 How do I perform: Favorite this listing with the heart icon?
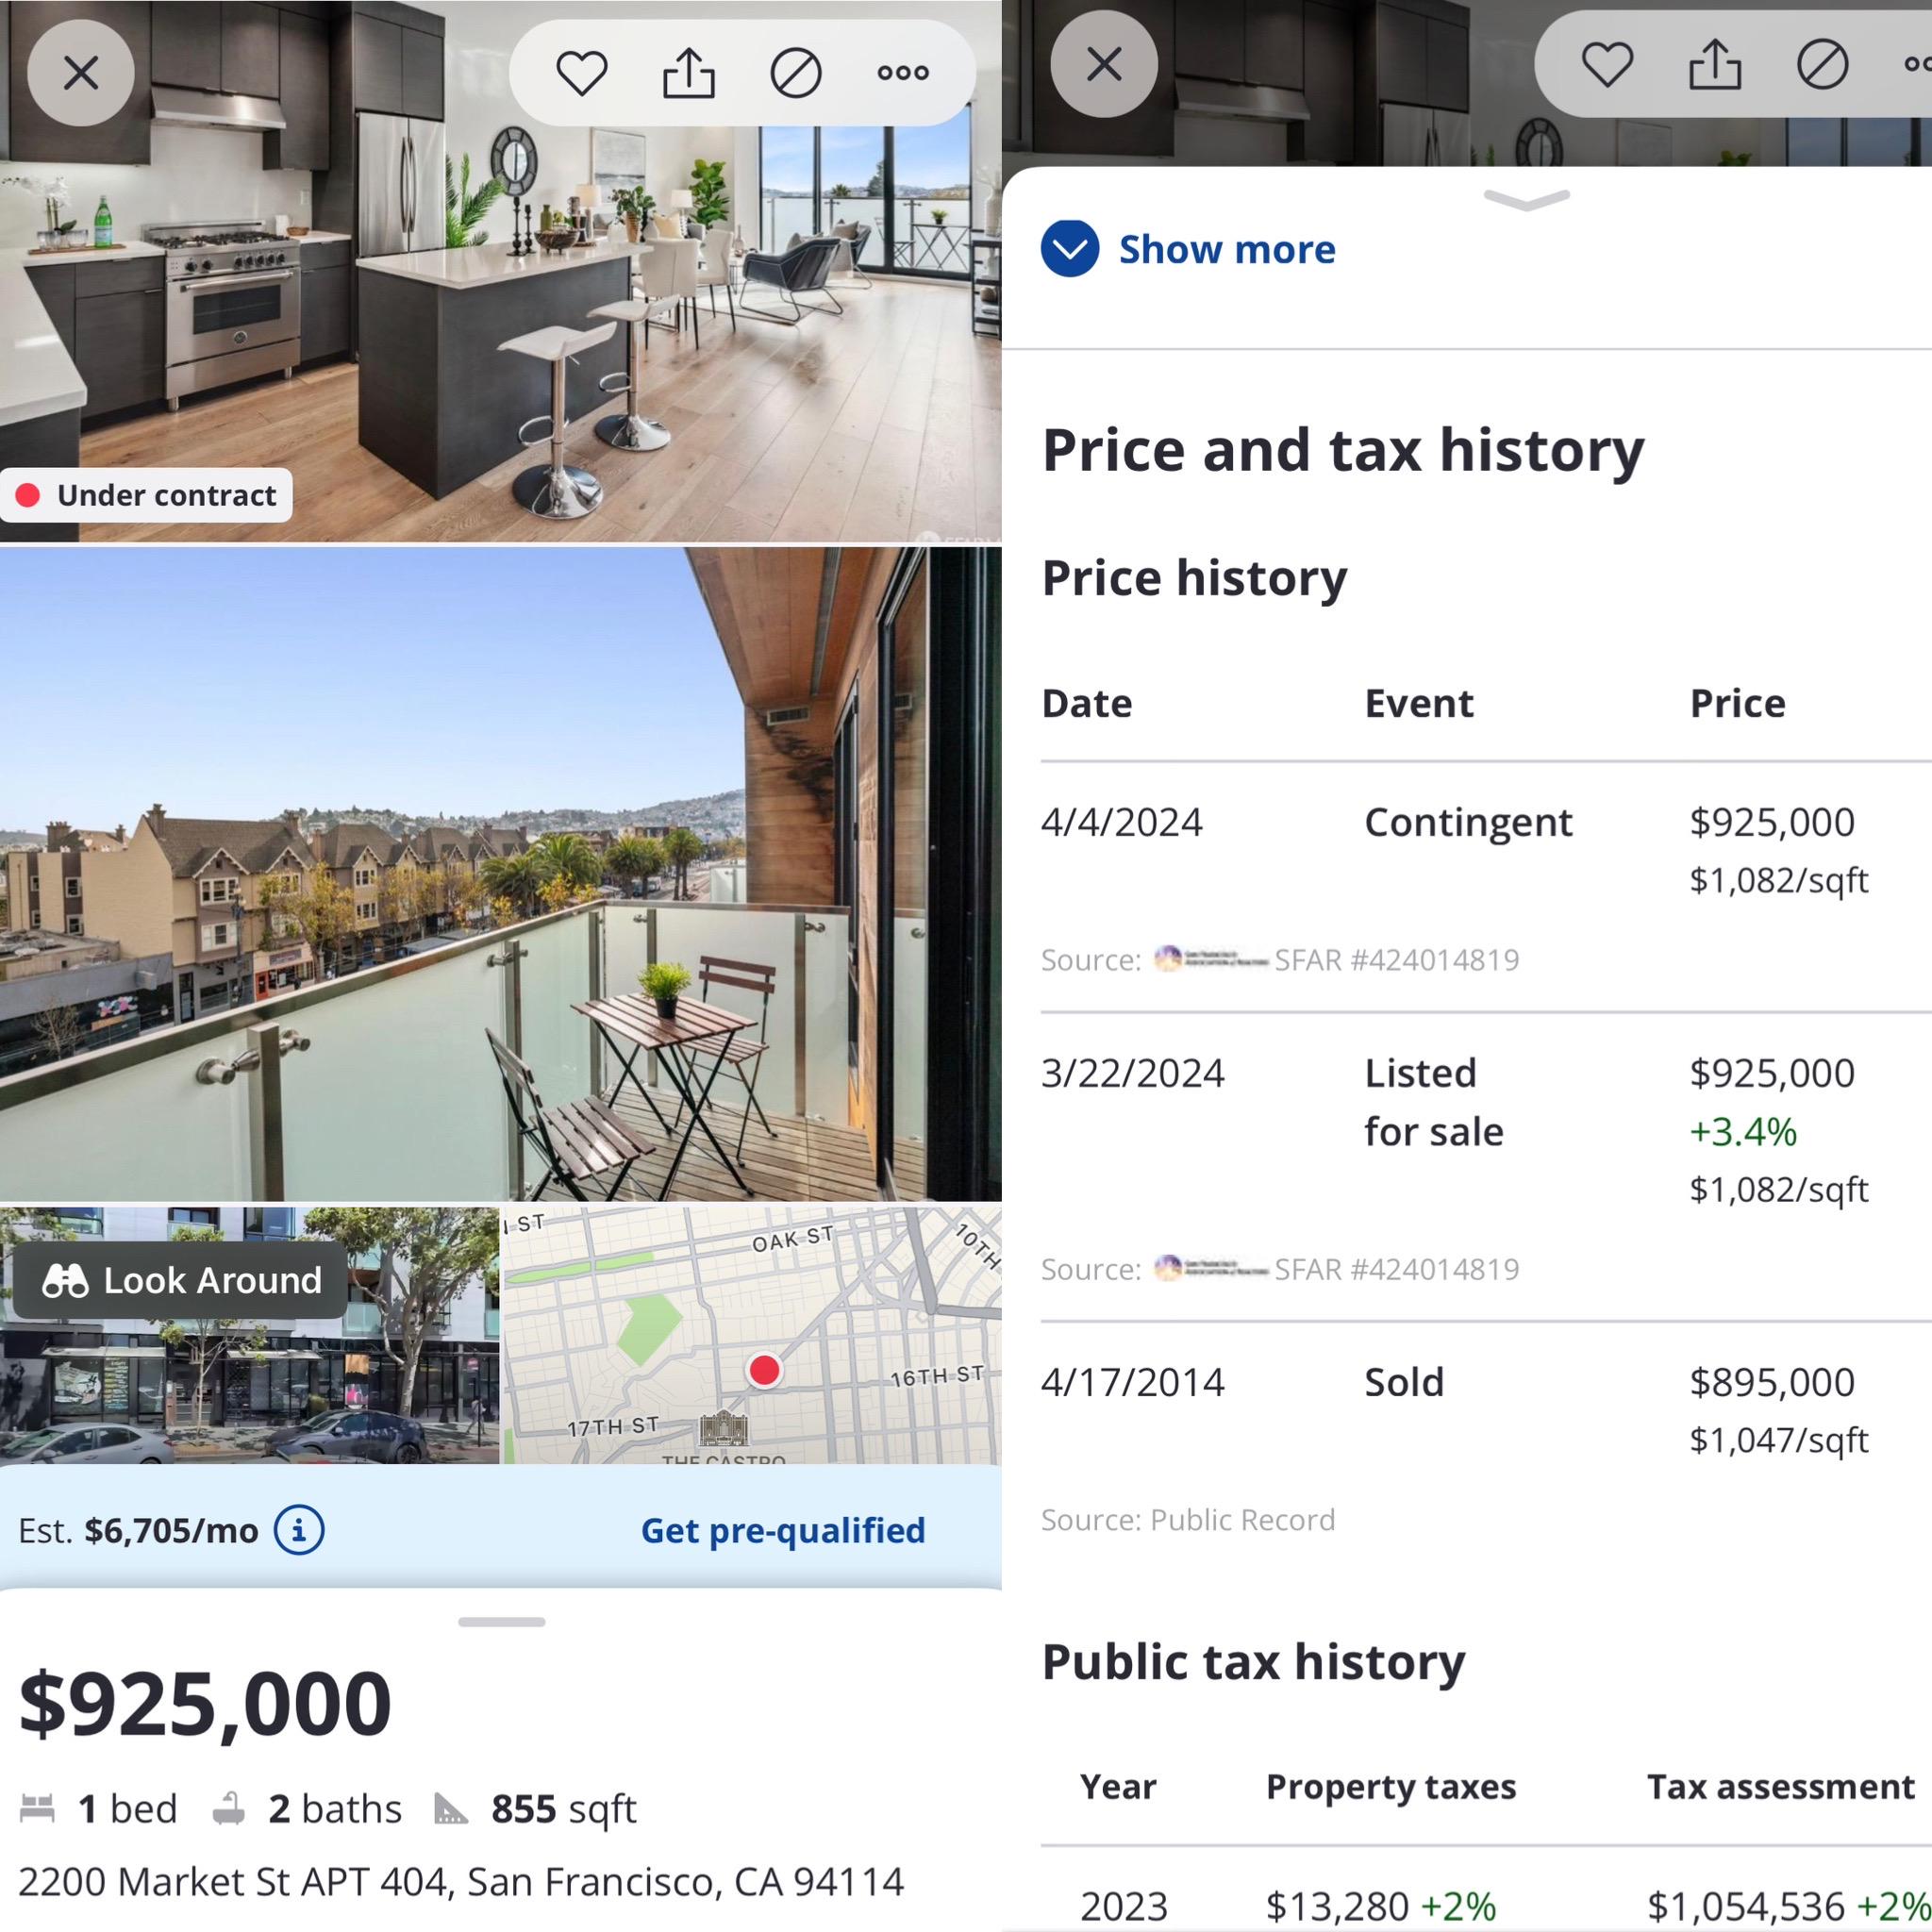(583, 71)
